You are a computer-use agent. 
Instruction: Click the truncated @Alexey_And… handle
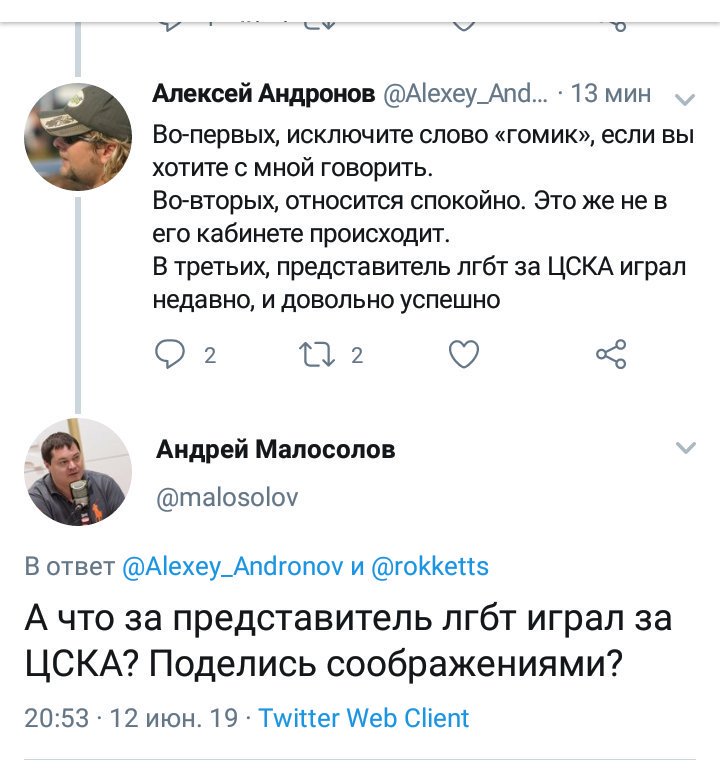coord(464,94)
